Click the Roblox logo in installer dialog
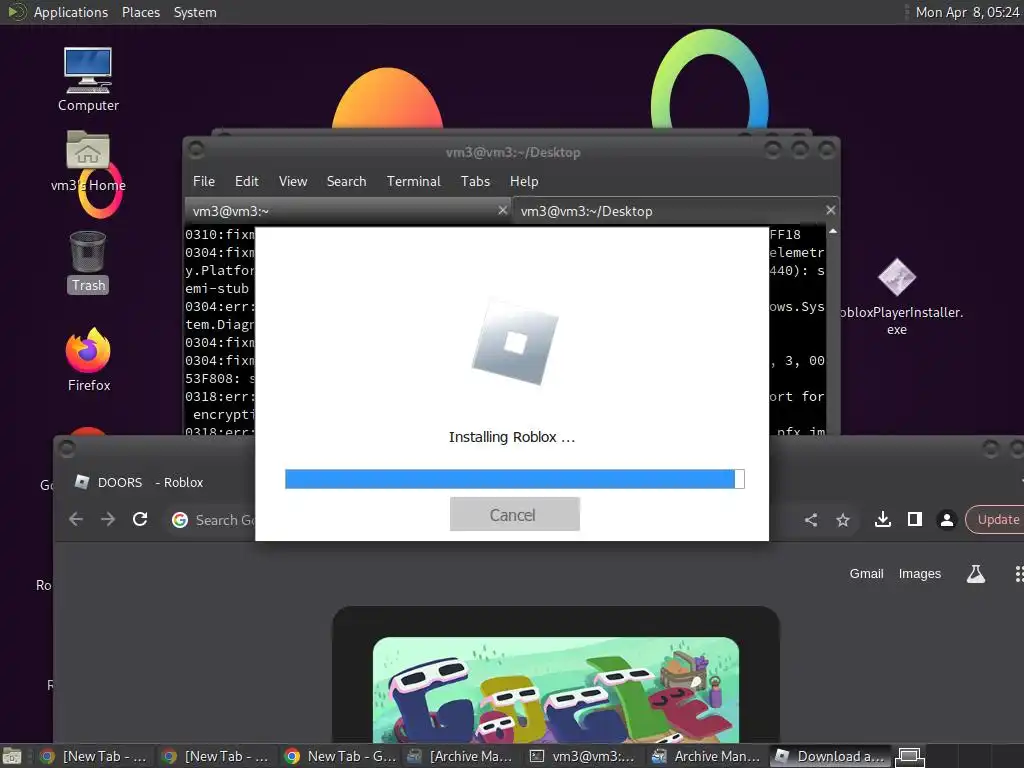This screenshot has width=1024, height=768. point(515,342)
